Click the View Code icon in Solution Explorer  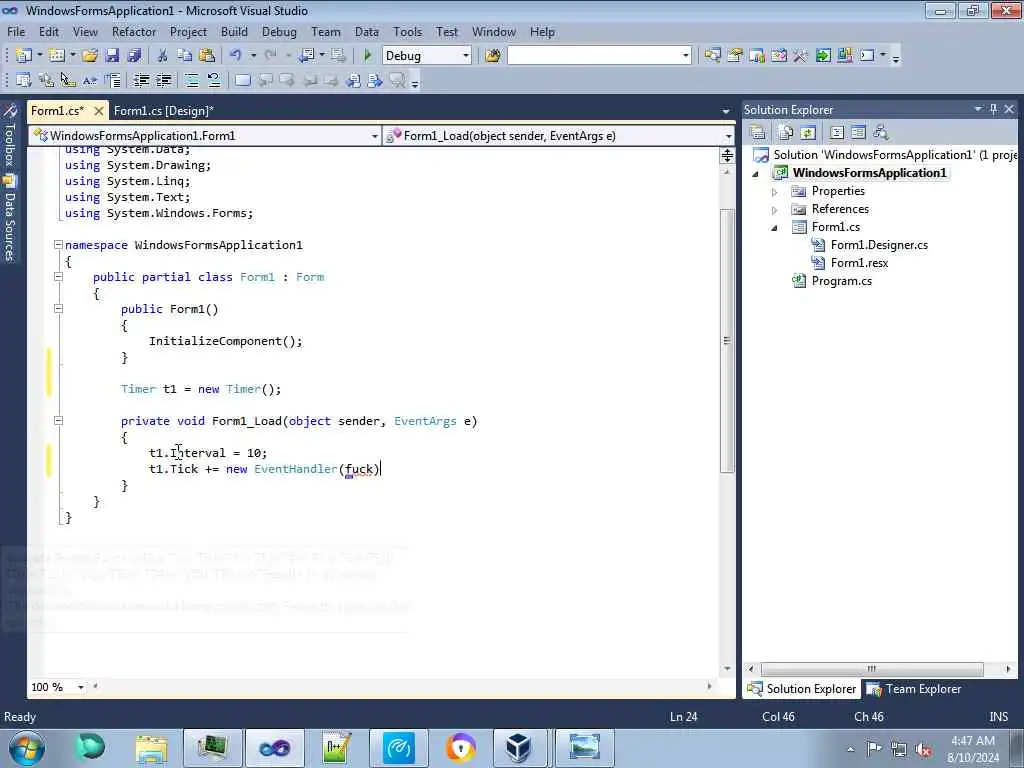click(x=837, y=133)
